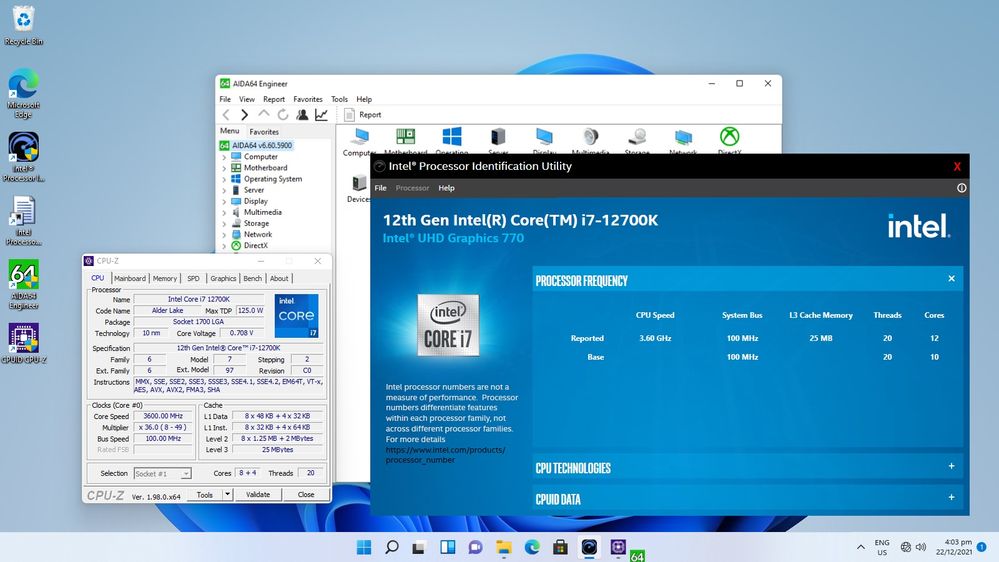Switch to Bench tab in CPU-Z
The width and height of the screenshot is (999, 562).
click(253, 278)
